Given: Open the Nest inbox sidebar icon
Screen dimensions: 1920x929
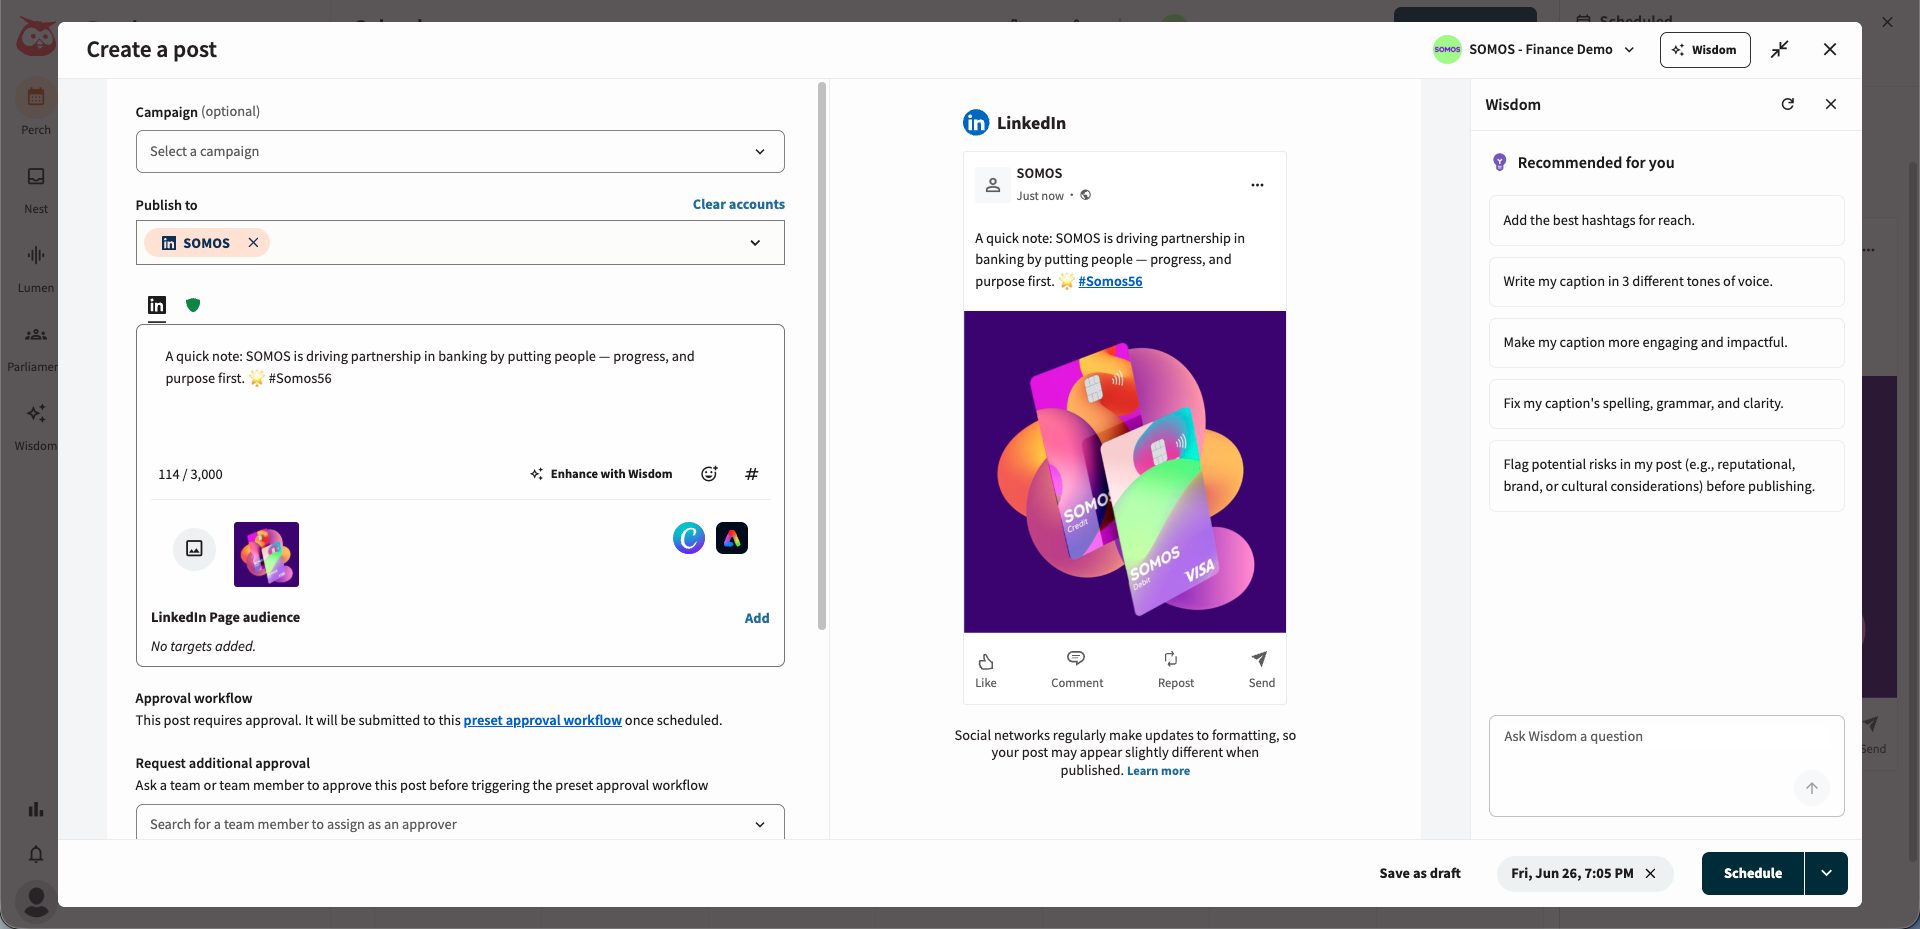Looking at the screenshot, I should [36, 177].
